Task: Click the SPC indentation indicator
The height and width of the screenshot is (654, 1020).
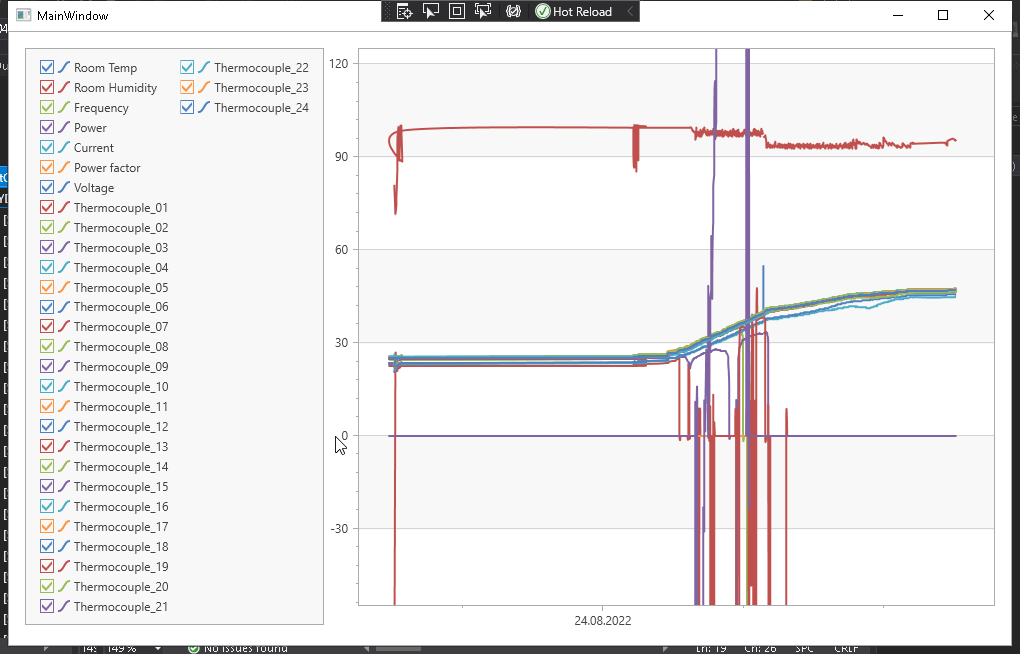Action: tap(803, 647)
